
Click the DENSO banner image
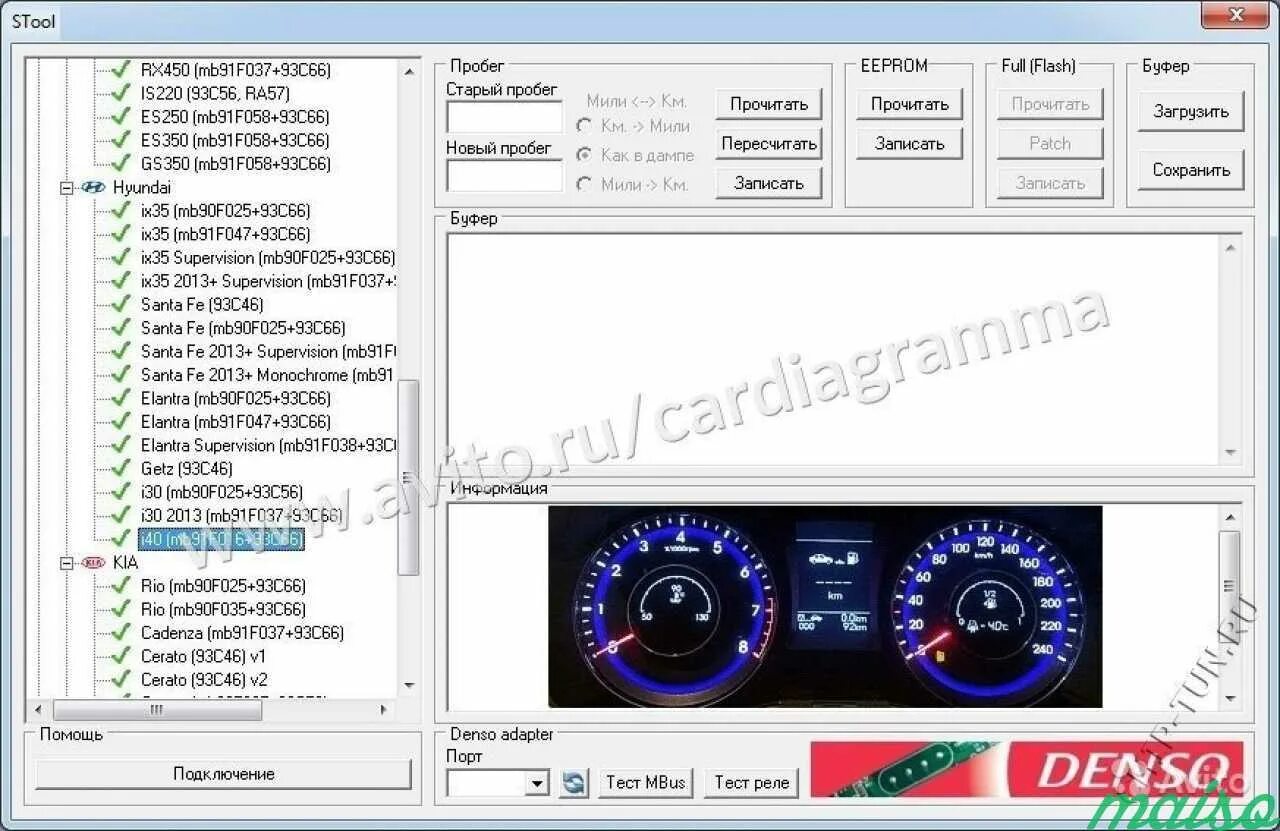click(x=1026, y=769)
